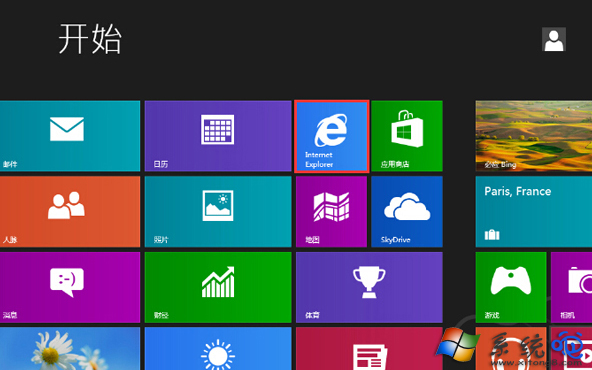Open the Finance tile (财经)

click(x=218, y=287)
